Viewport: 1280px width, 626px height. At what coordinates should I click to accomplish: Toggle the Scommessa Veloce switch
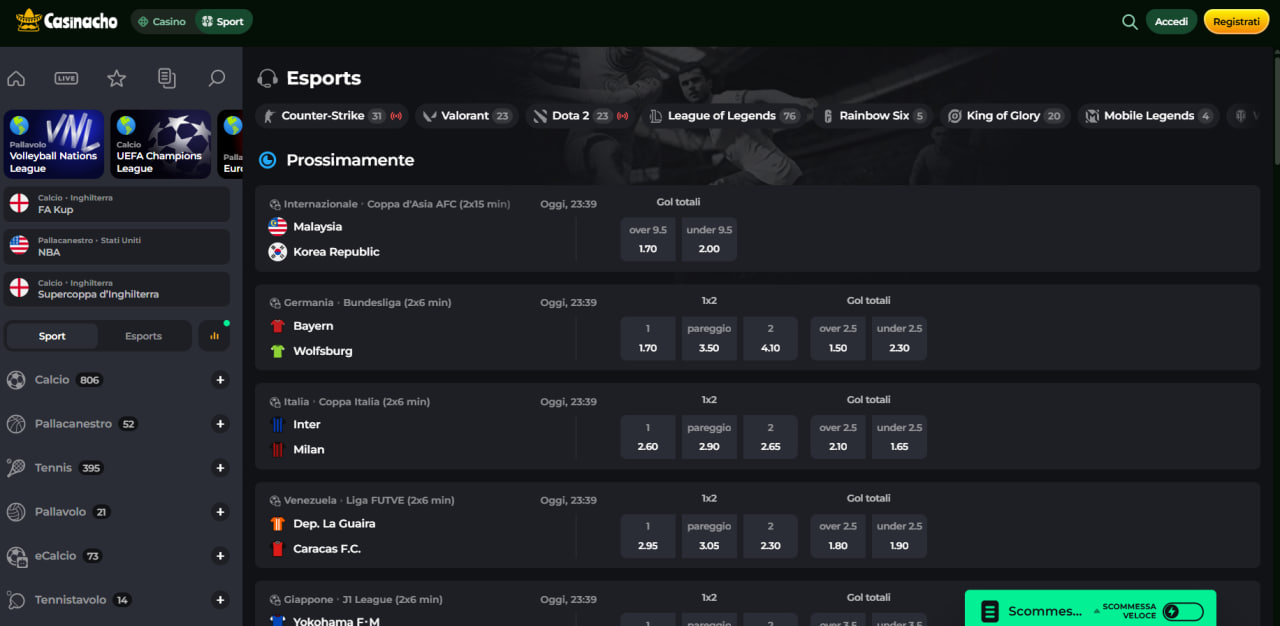click(1183, 611)
